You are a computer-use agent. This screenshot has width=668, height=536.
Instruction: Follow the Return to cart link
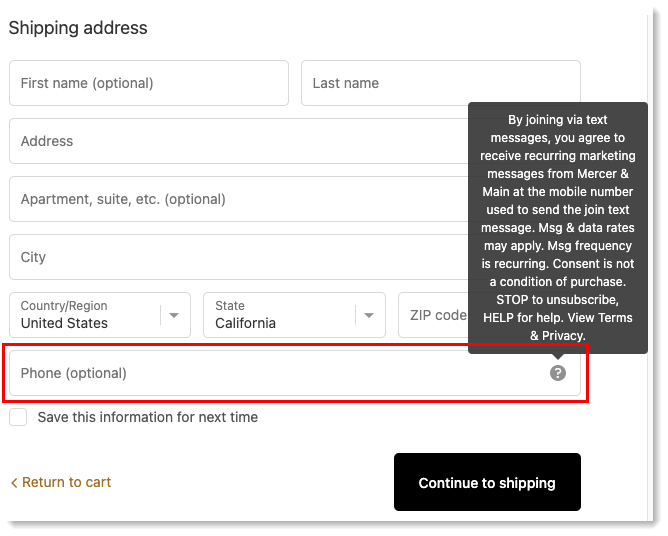pyautogui.click(x=60, y=482)
